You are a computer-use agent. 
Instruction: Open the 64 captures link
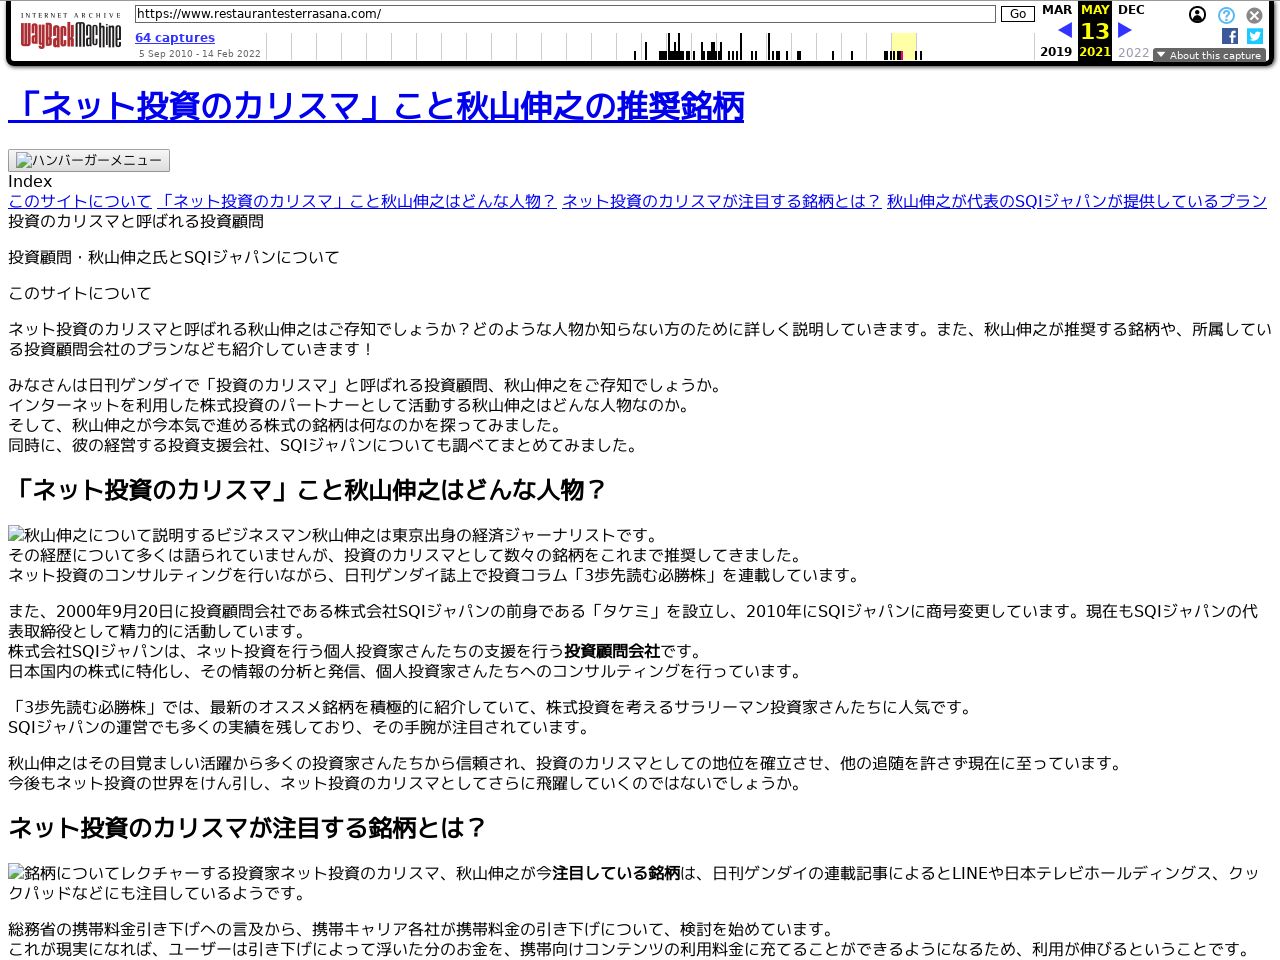175,38
